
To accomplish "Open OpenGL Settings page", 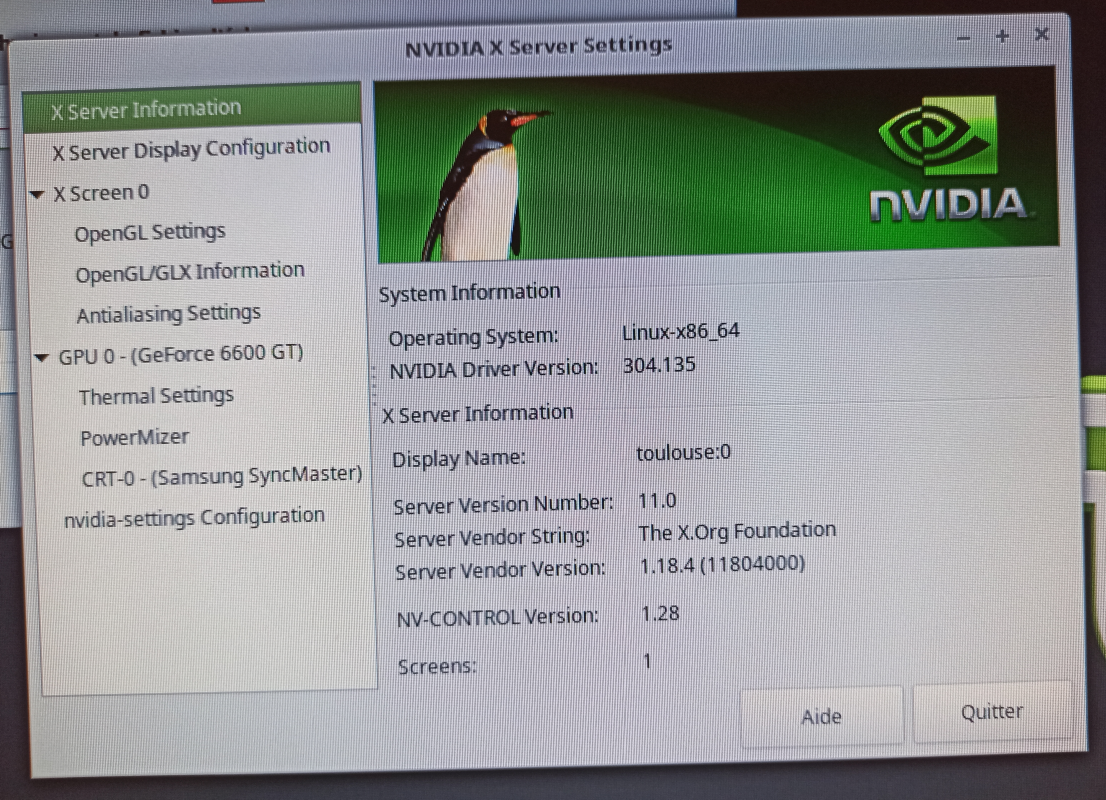I will click(x=150, y=232).
